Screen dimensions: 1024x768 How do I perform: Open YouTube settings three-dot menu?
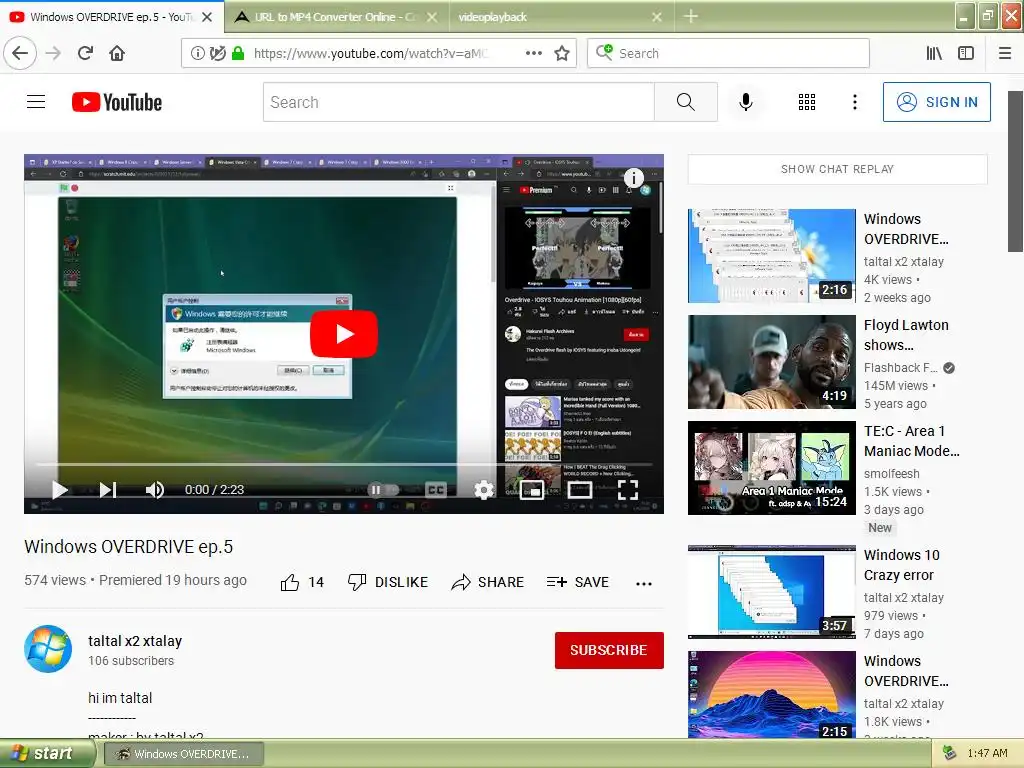[x=855, y=102]
